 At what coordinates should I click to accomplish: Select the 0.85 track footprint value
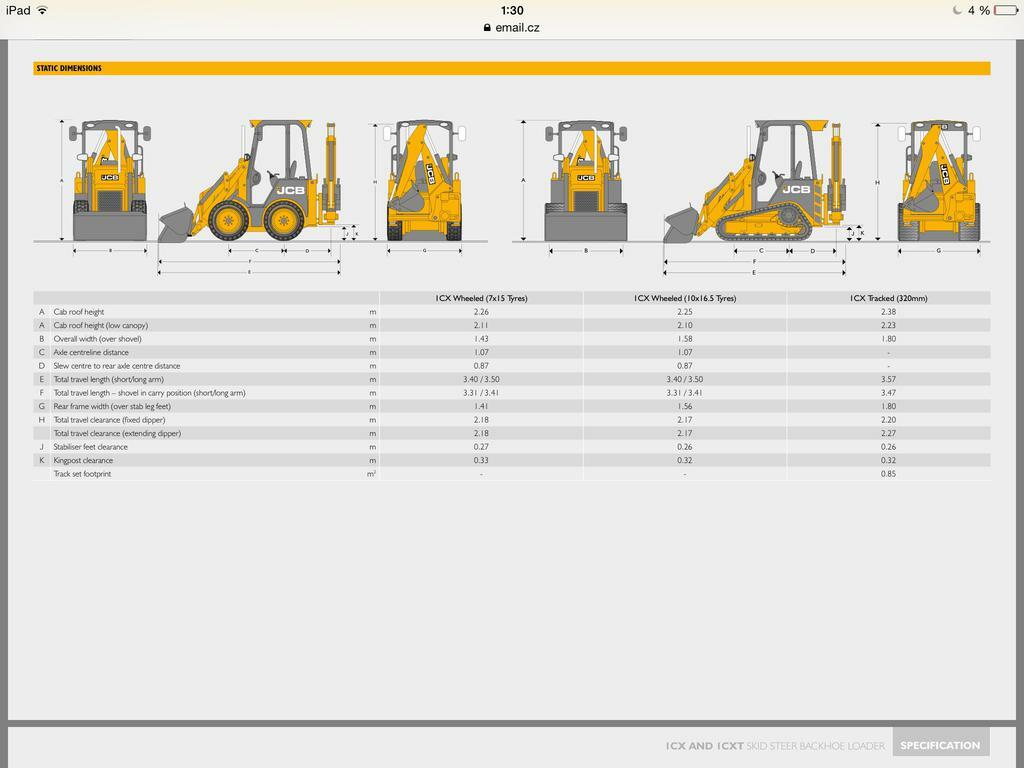coord(888,474)
